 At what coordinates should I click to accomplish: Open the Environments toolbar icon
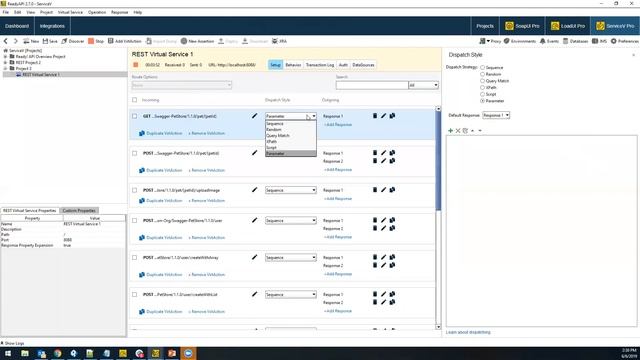(x=520, y=41)
